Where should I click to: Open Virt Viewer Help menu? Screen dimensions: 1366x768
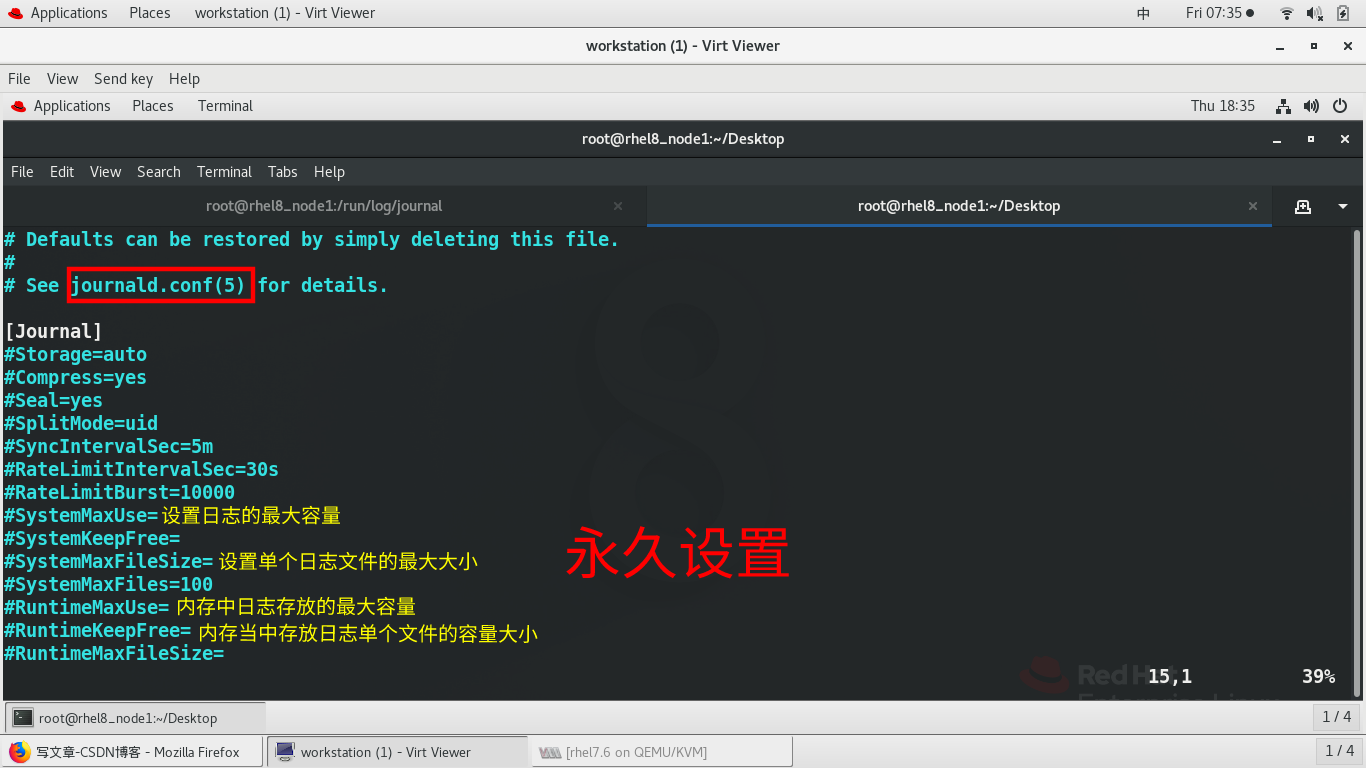[184, 79]
